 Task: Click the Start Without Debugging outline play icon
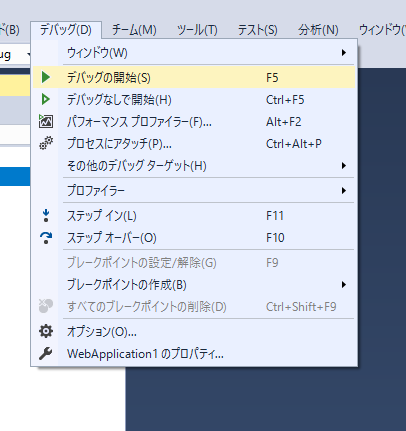tap(46, 99)
